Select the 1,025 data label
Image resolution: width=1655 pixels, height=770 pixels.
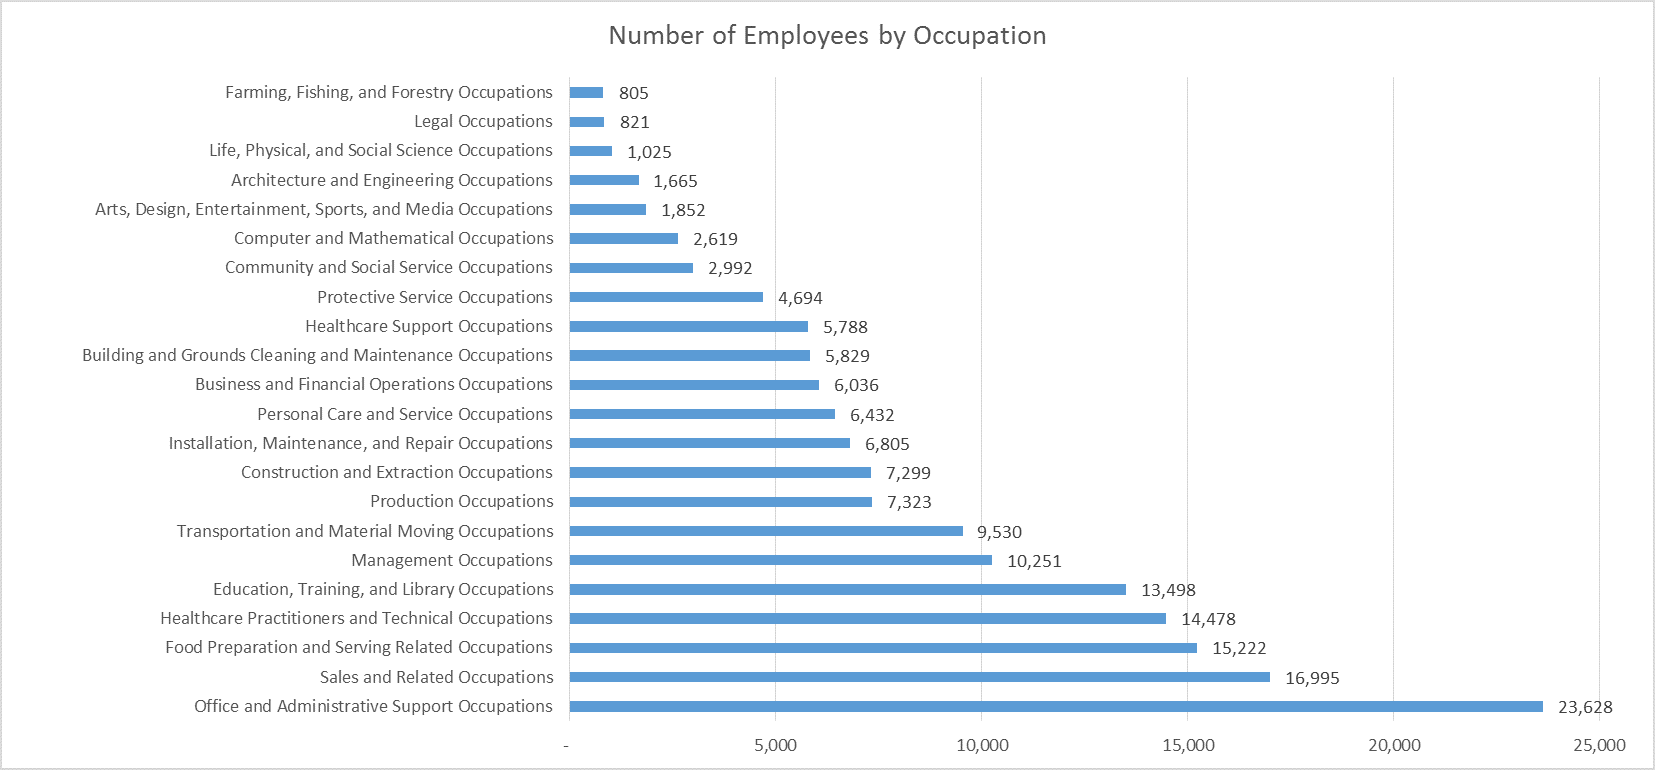pos(649,152)
